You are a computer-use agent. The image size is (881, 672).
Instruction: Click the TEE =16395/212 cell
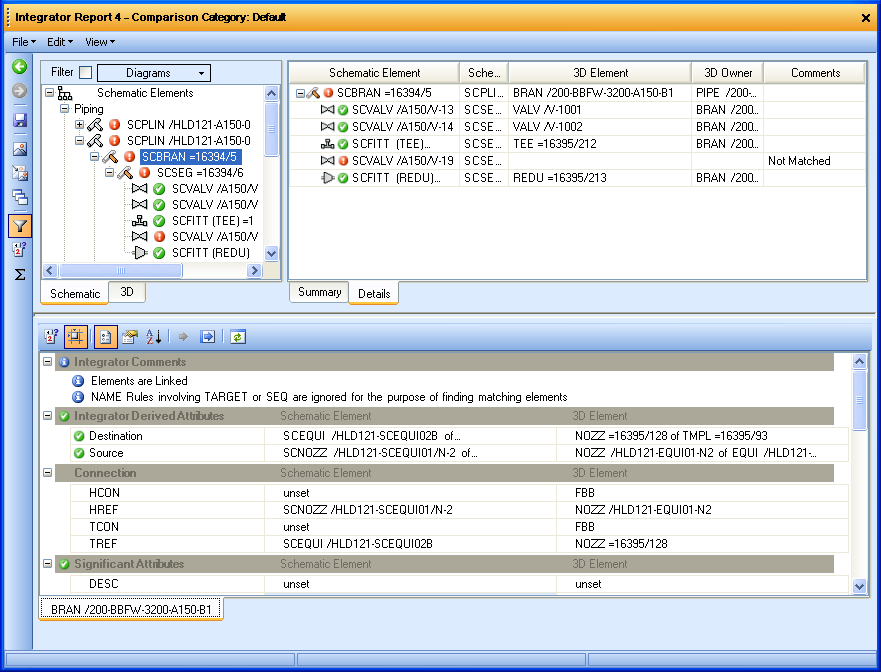(x=600, y=144)
